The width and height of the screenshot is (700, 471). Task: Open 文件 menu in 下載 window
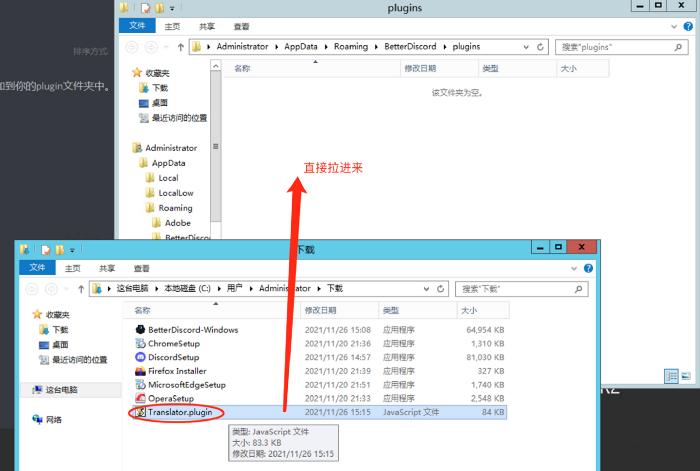tap(37, 267)
